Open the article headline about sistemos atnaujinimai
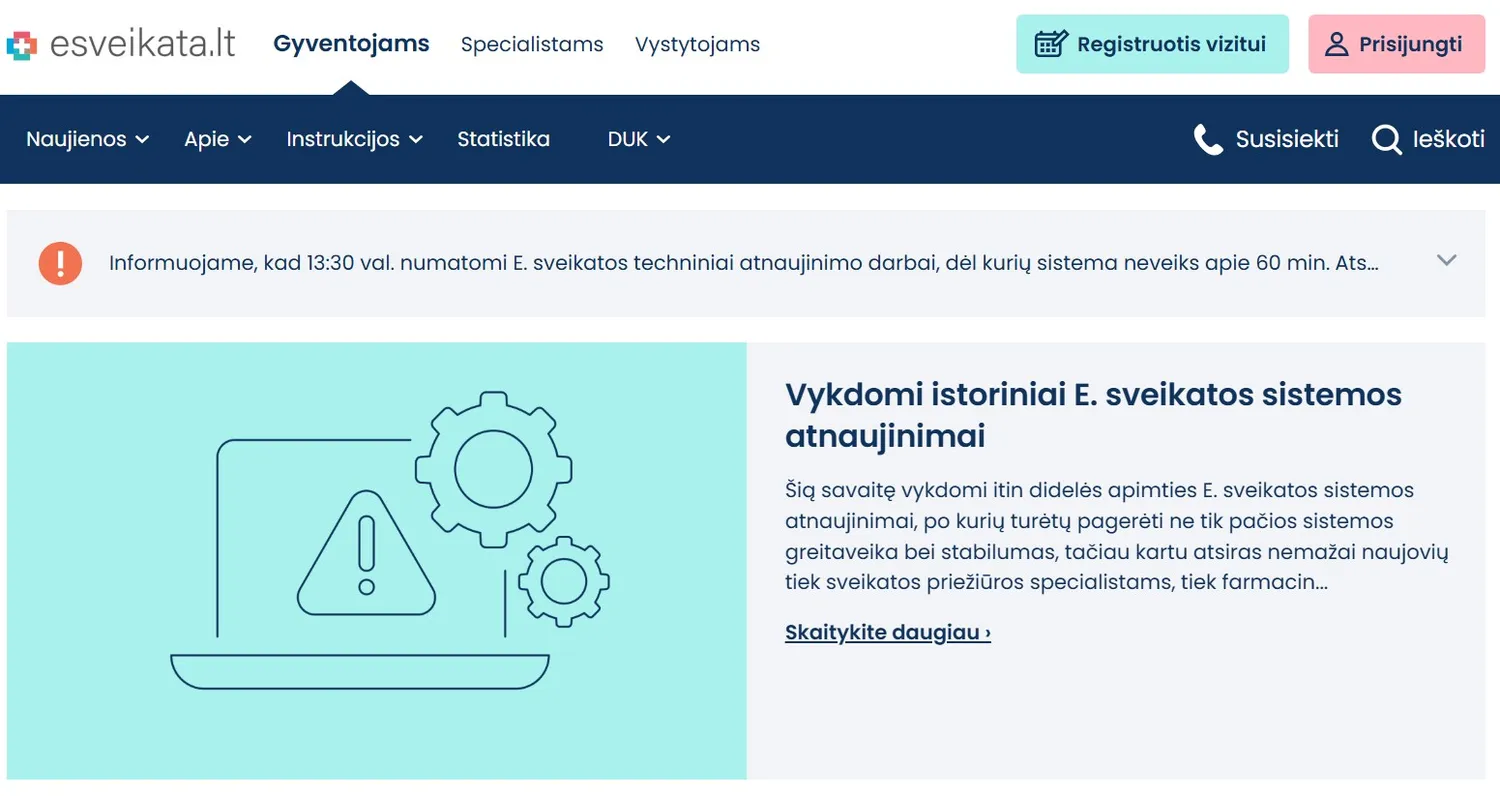Image resolution: width=1500 pixels, height=796 pixels. [x=1093, y=415]
